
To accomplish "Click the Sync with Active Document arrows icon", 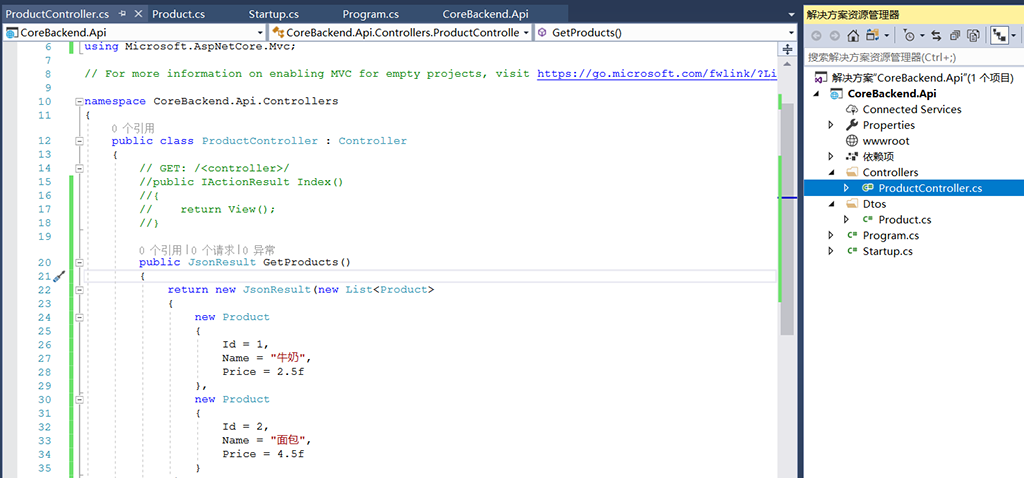I will (936, 35).
